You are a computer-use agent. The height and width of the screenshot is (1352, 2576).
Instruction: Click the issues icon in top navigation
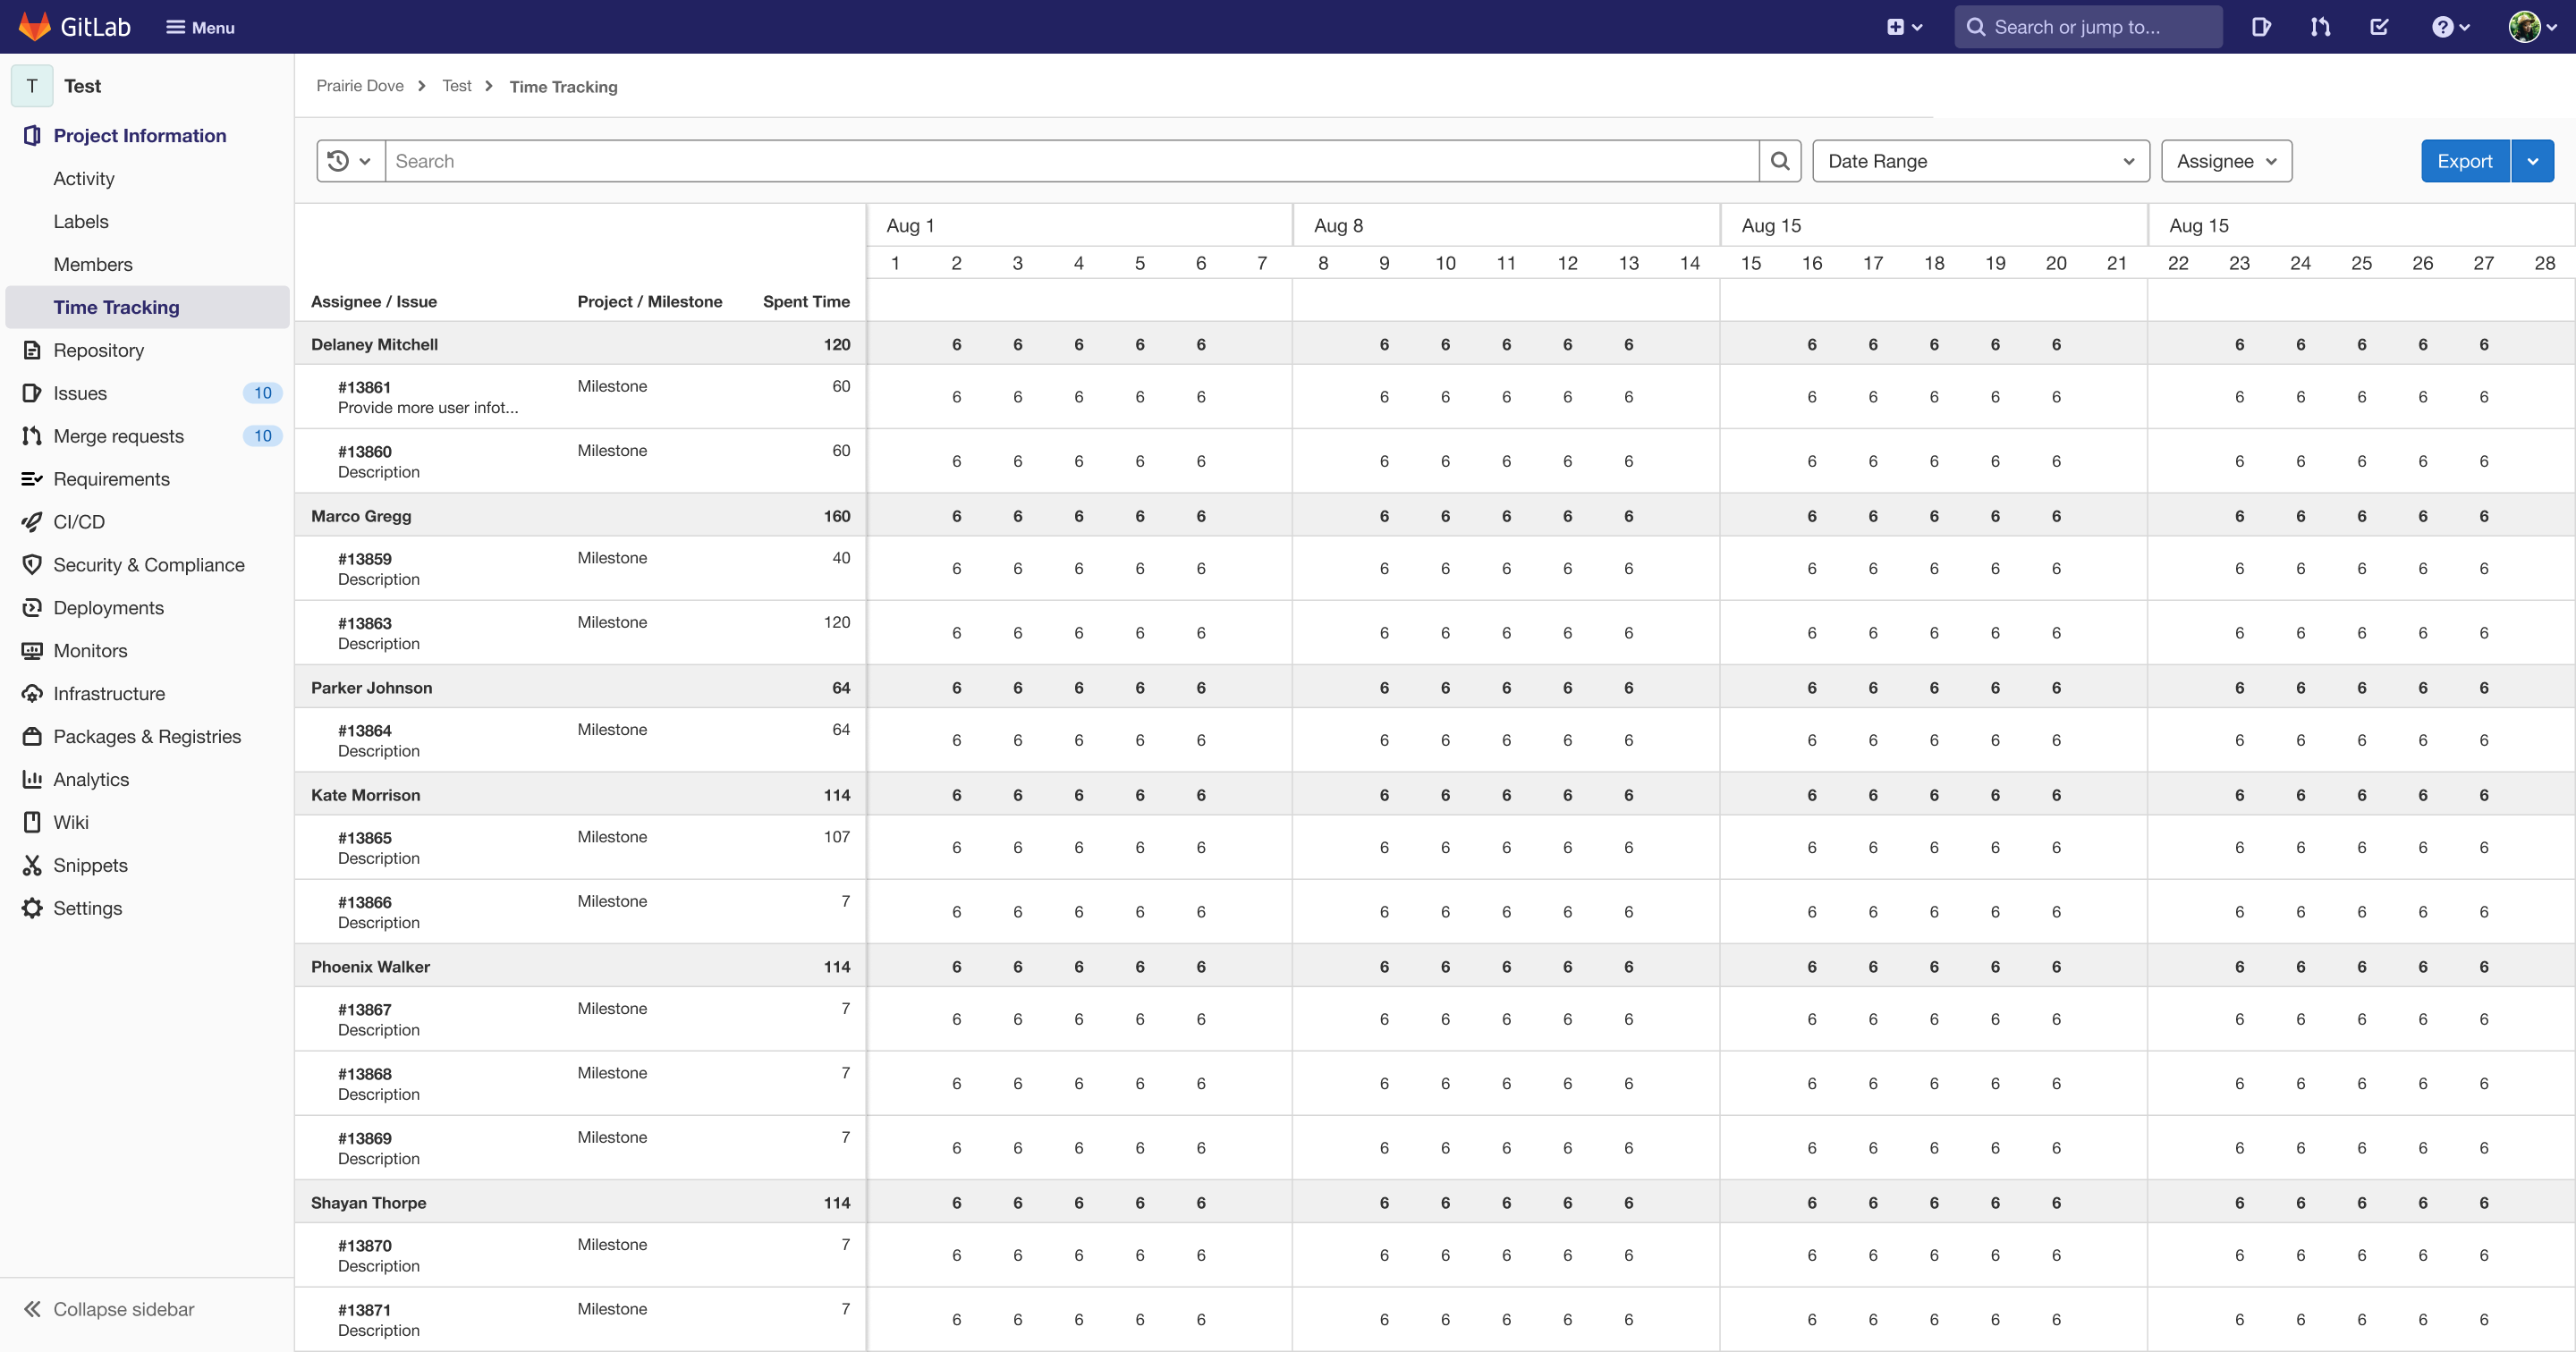pyautogui.click(x=2261, y=27)
